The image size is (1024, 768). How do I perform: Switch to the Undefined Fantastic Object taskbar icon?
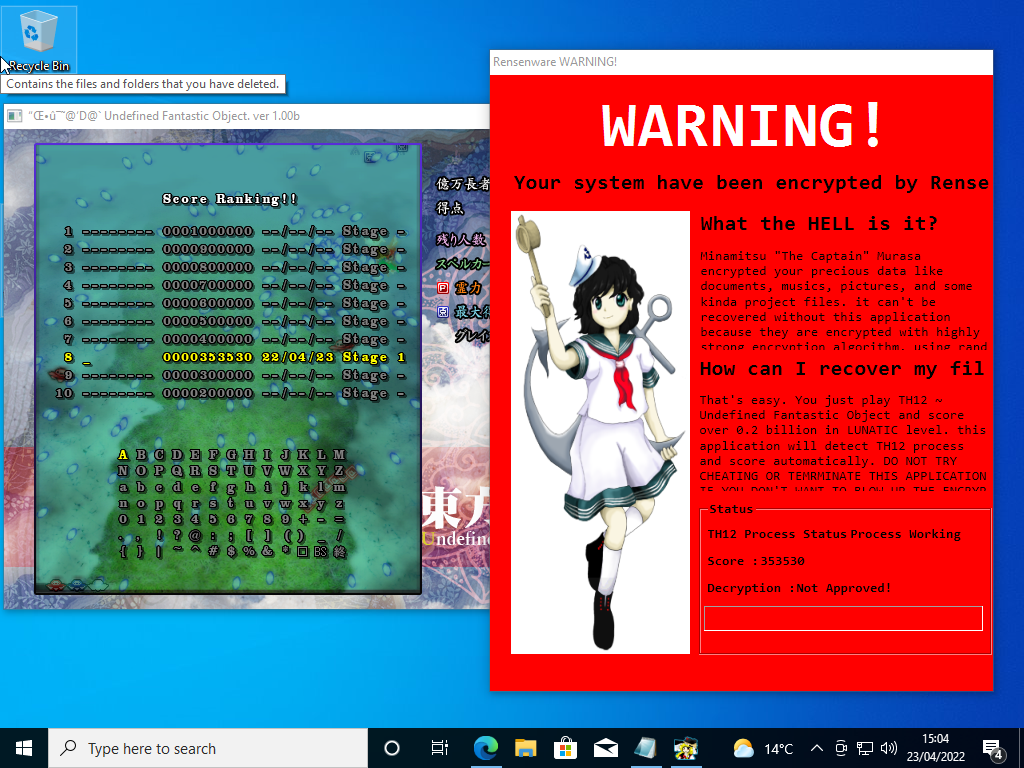tap(686, 747)
